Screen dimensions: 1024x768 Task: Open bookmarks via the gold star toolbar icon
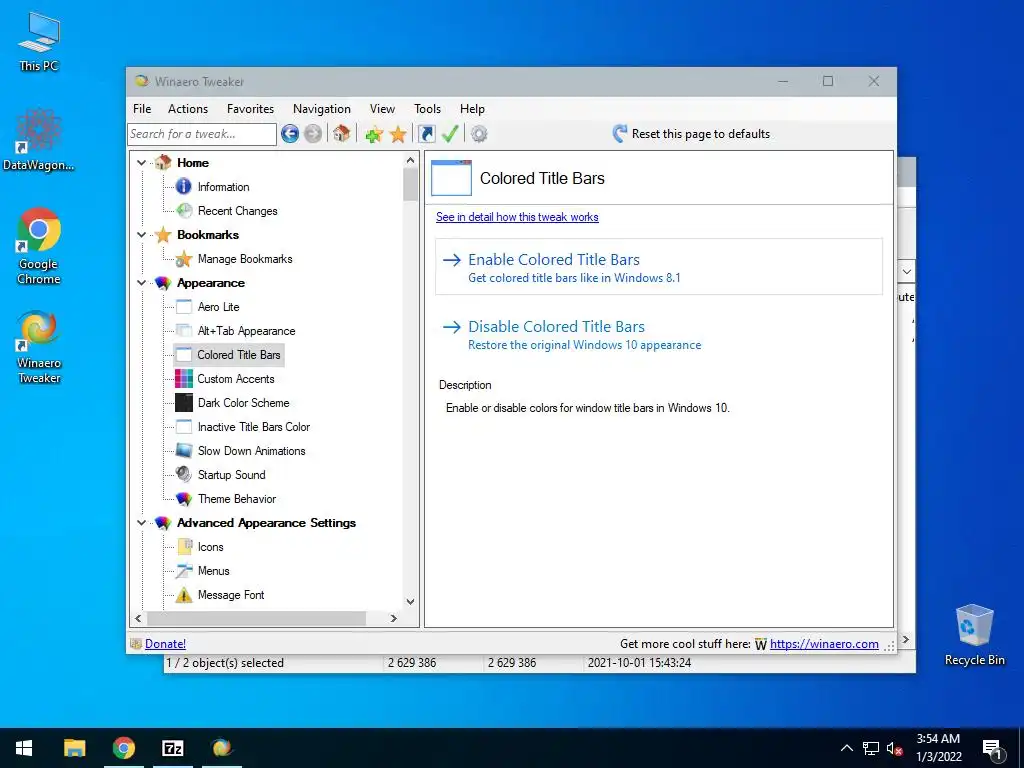[x=398, y=135]
